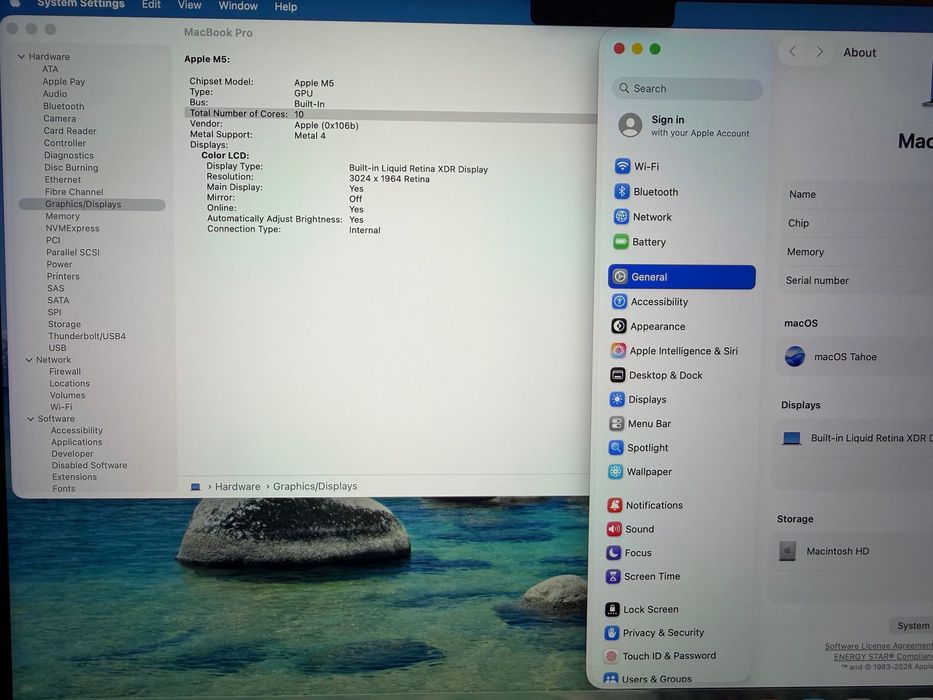
Task: Collapse the Network tree section
Action: (x=29, y=360)
